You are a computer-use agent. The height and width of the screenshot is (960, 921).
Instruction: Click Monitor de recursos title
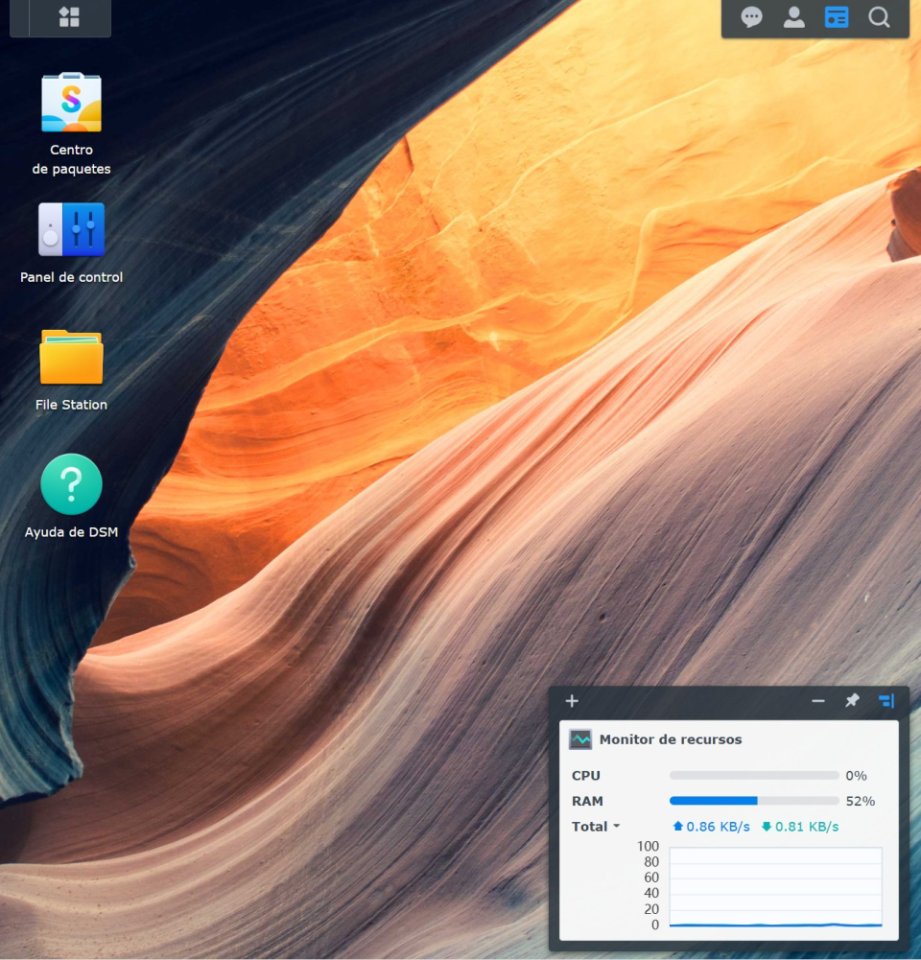tap(671, 740)
